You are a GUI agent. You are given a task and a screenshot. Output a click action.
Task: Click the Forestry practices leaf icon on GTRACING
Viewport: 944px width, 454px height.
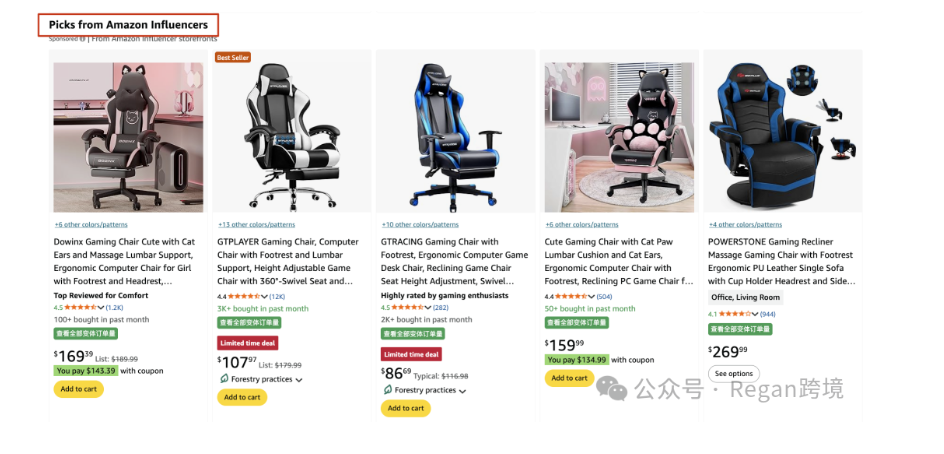click(x=388, y=390)
